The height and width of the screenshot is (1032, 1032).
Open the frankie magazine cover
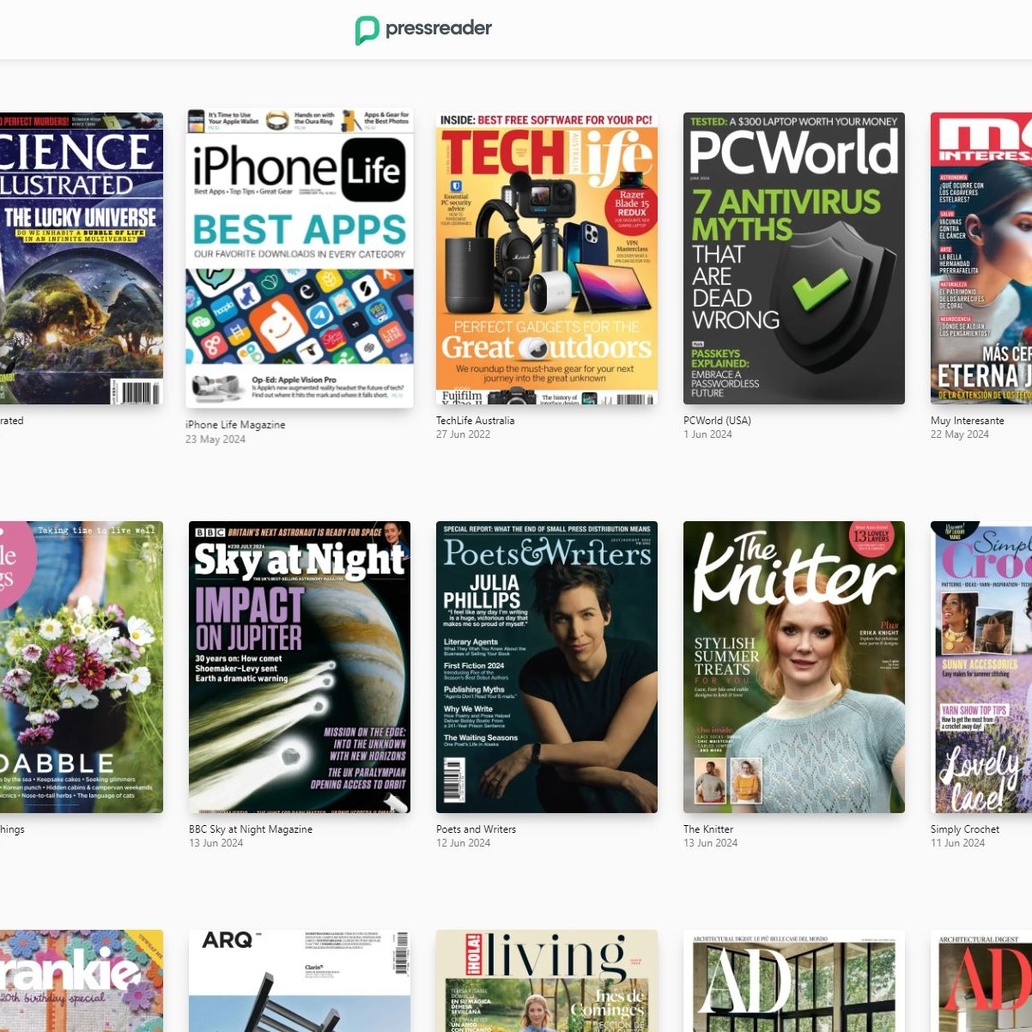click(x=82, y=981)
